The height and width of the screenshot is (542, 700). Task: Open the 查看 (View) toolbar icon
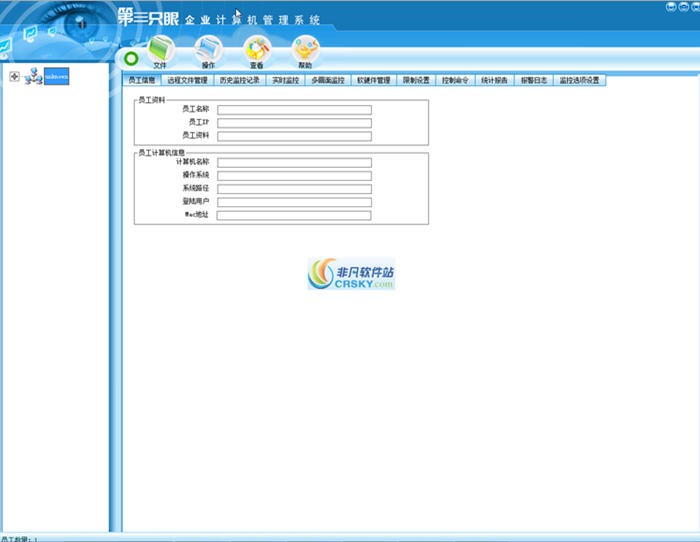(257, 52)
